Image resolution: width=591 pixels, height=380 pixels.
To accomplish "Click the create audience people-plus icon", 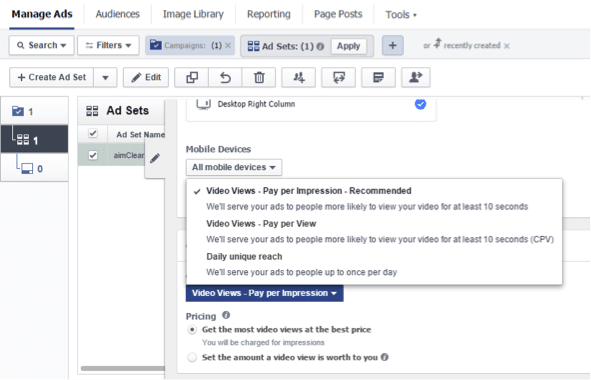I will click(299, 77).
